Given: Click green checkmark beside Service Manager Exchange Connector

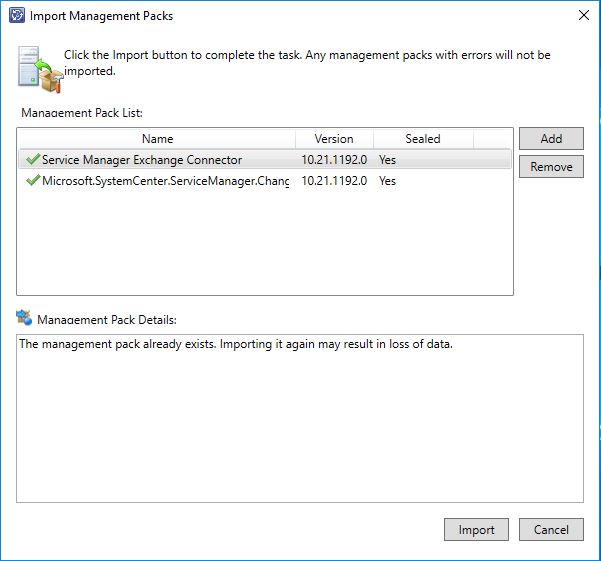Looking at the screenshot, I should pyautogui.click(x=33, y=159).
